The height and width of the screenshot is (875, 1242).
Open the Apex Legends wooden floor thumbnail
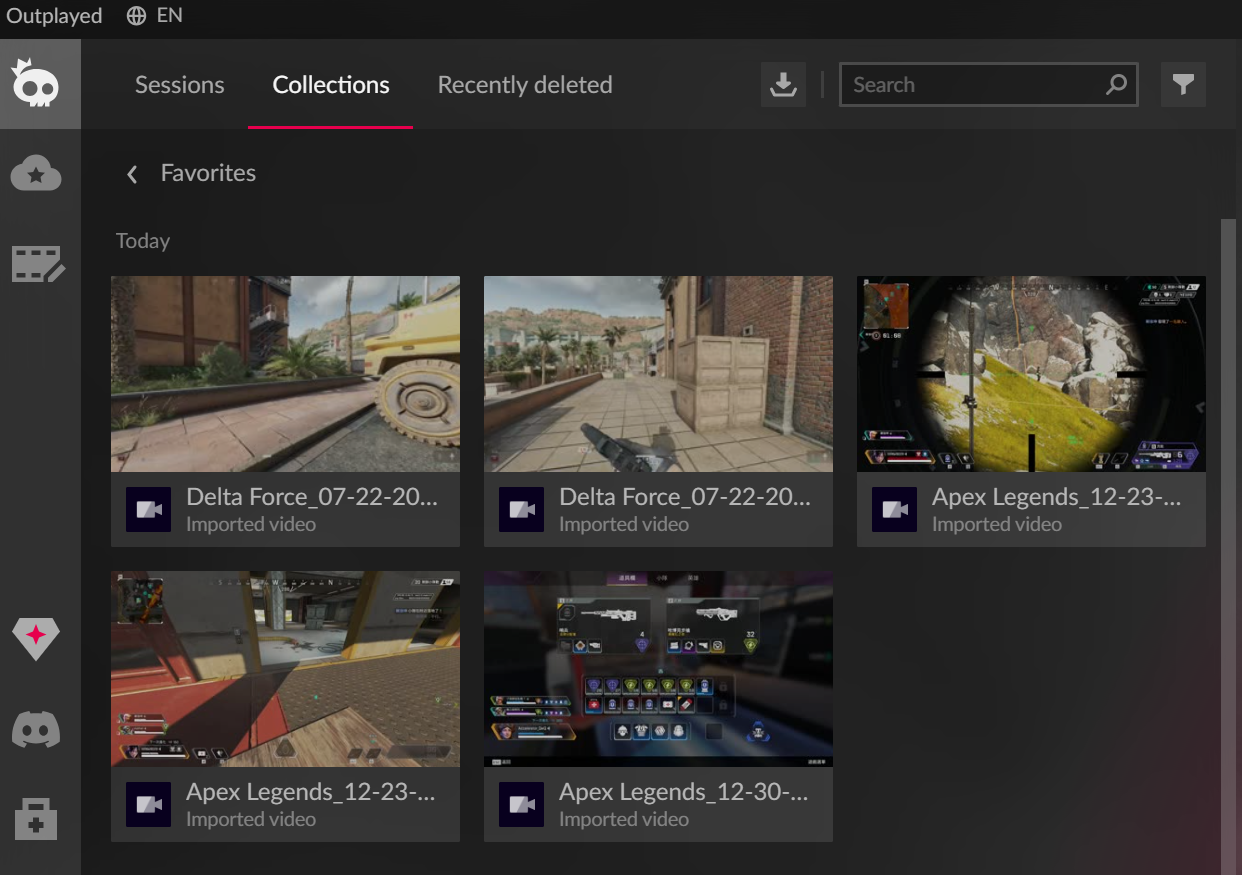(285, 669)
